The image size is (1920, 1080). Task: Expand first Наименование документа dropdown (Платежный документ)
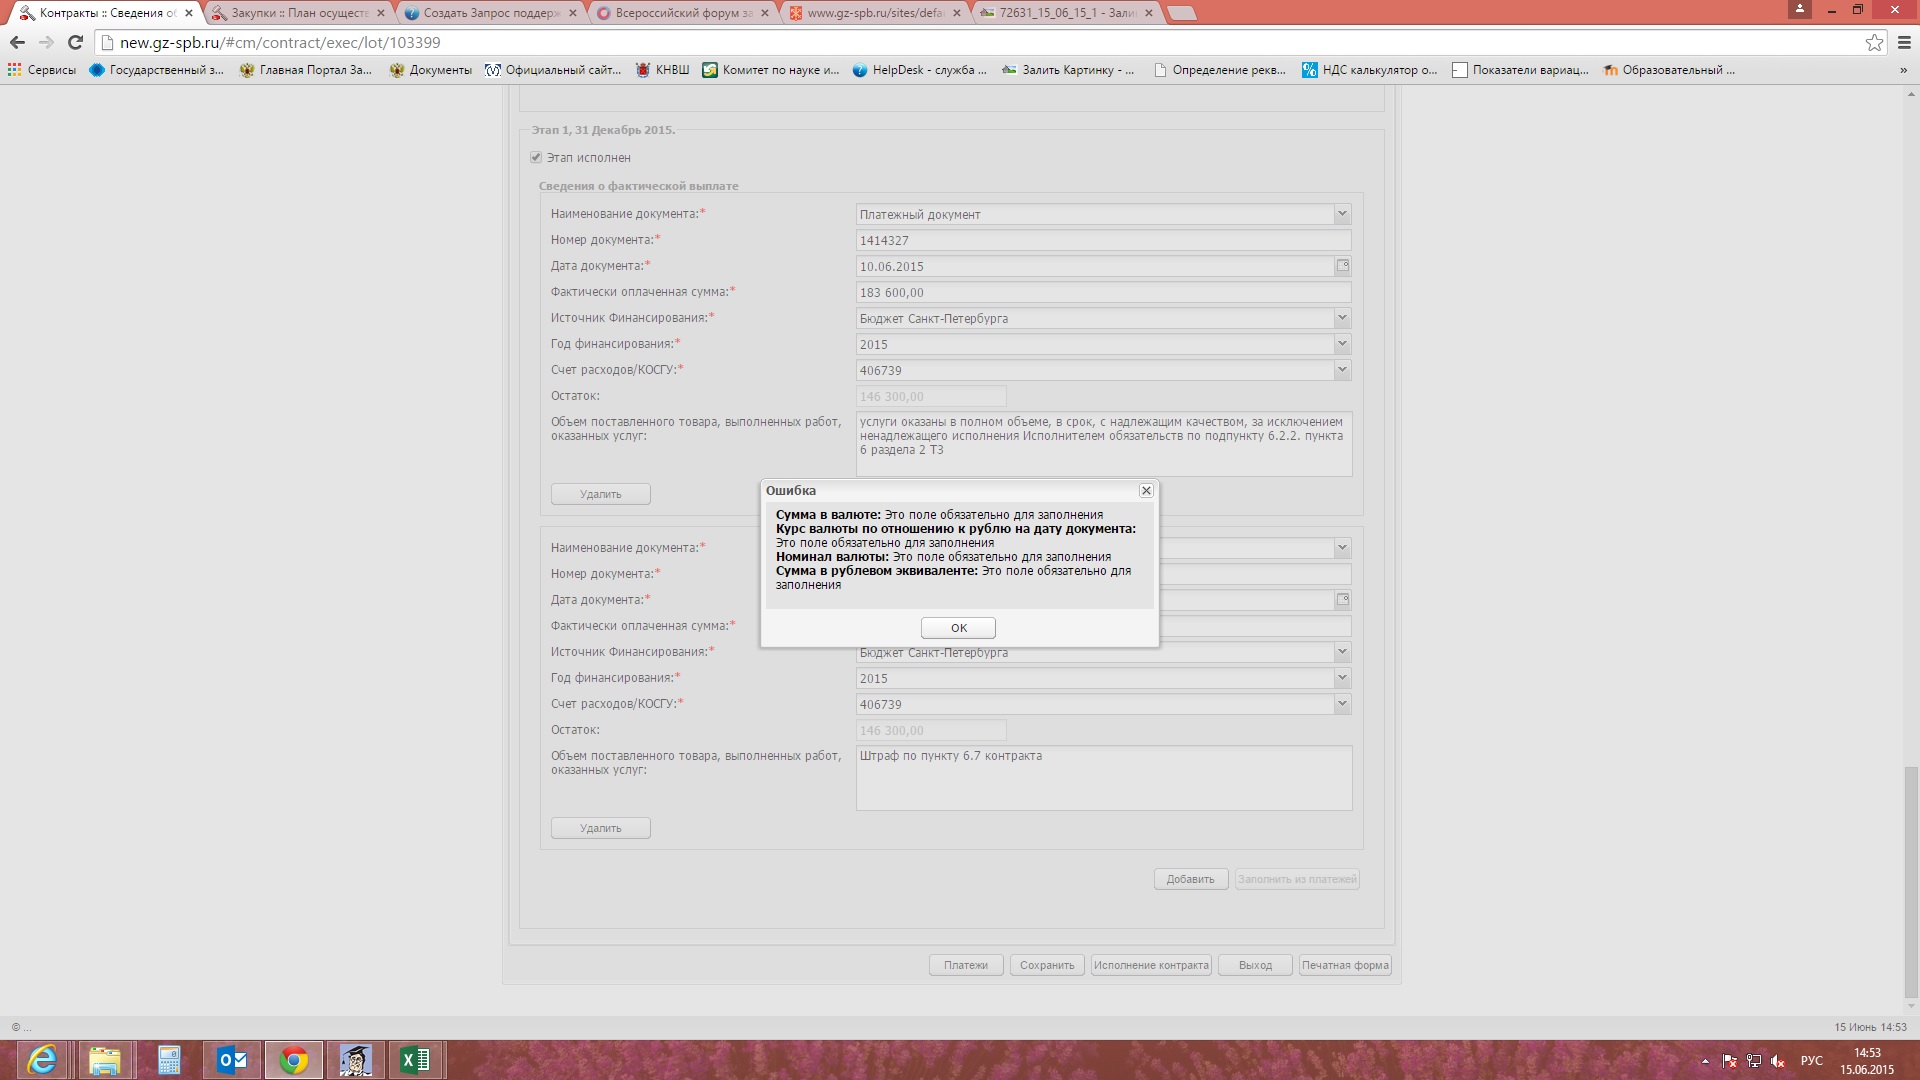(1342, 214)
